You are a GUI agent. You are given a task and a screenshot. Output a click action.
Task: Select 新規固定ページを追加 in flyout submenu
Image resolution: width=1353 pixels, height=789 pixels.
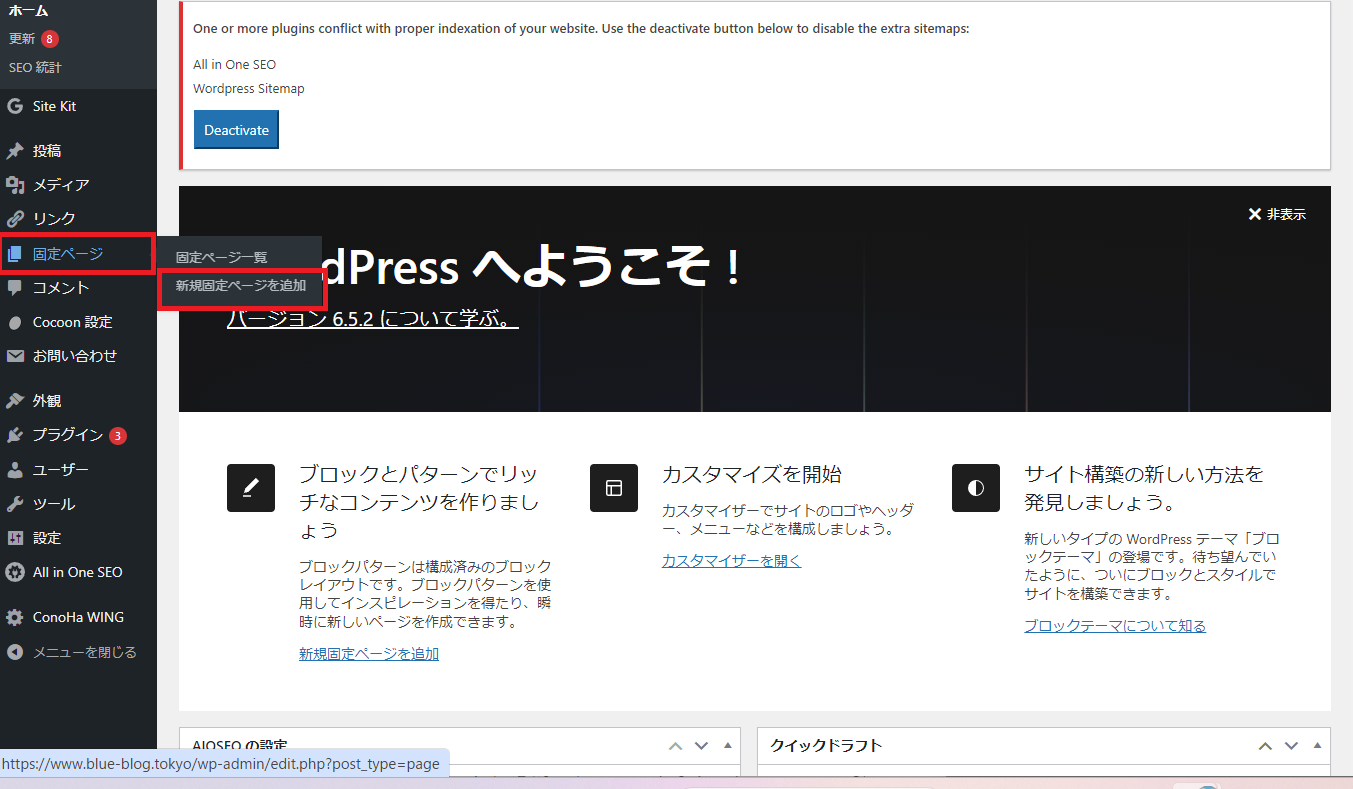pyautogui.click(x=241, y=285)
